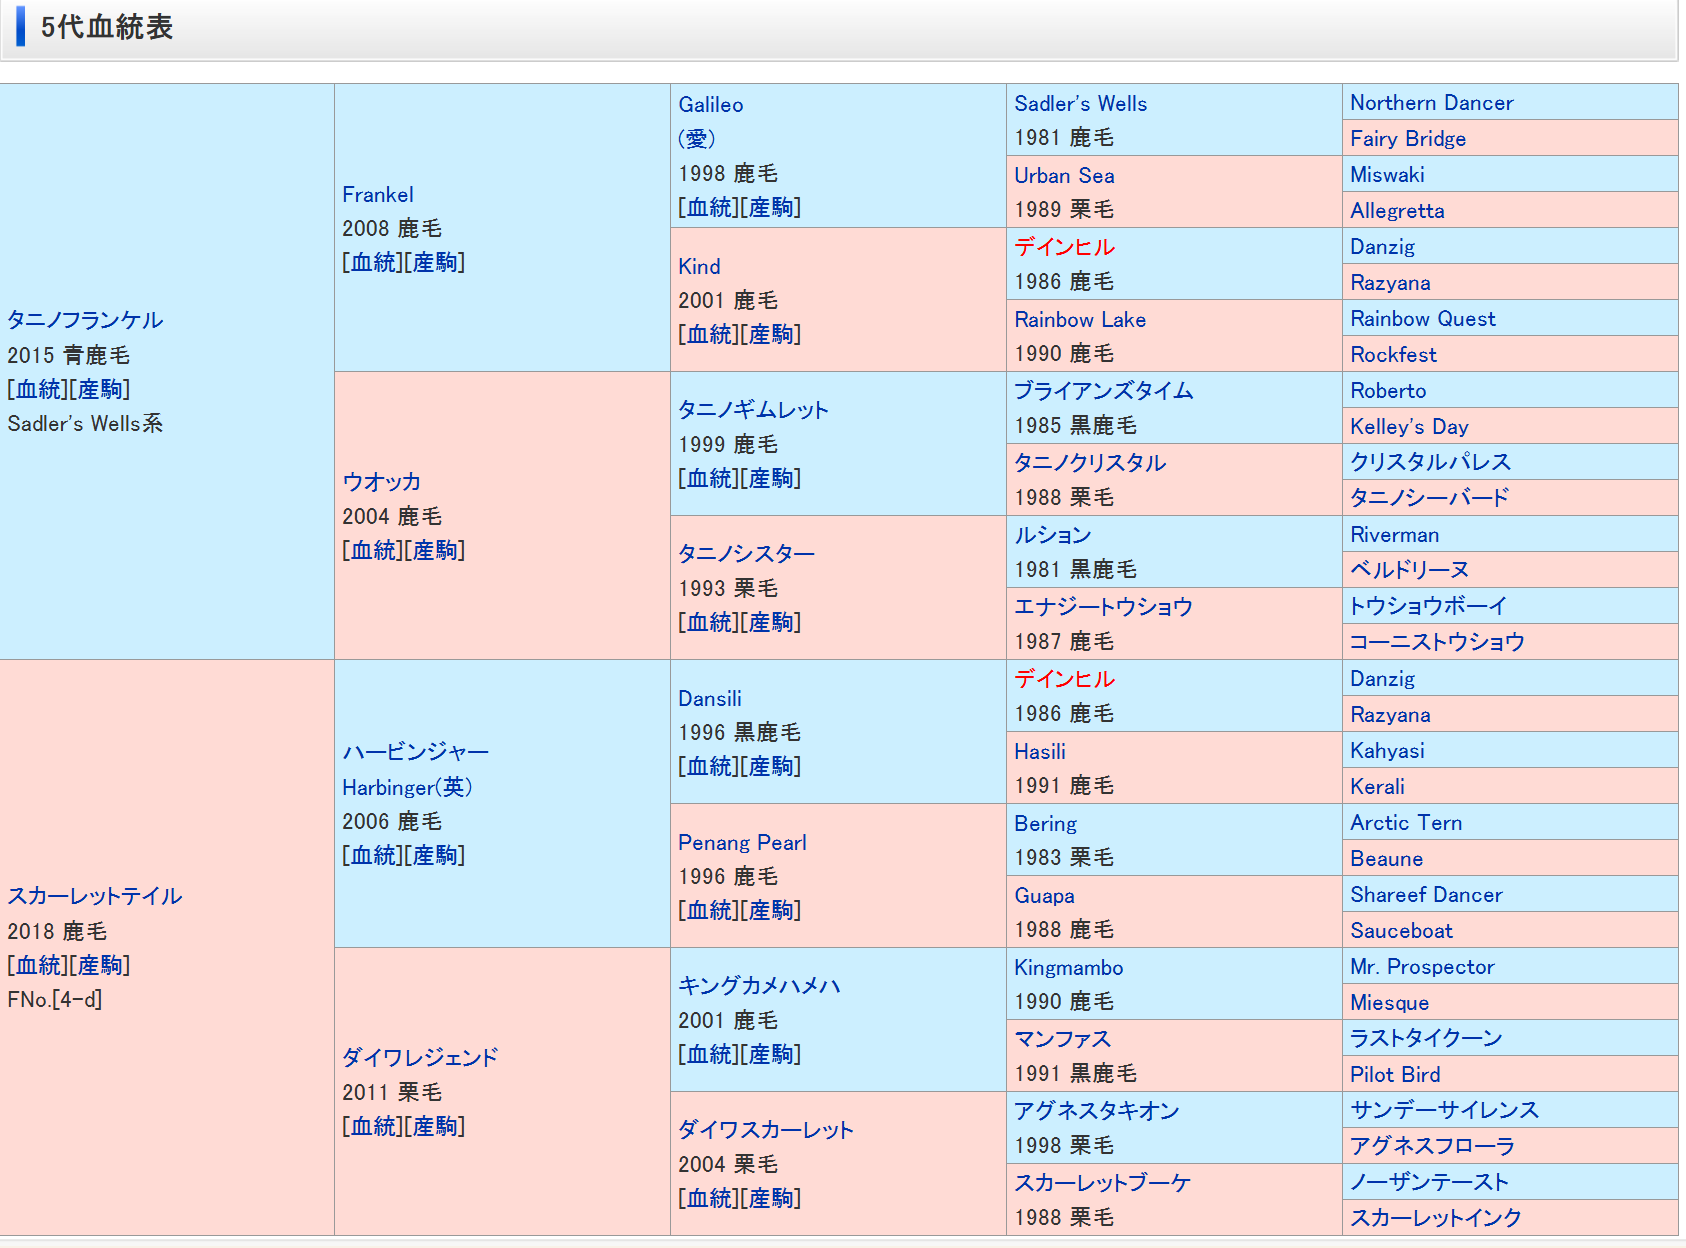Click the Penang Pearl link
Screen dimensions: 1686x1248
tap(742, 843)
